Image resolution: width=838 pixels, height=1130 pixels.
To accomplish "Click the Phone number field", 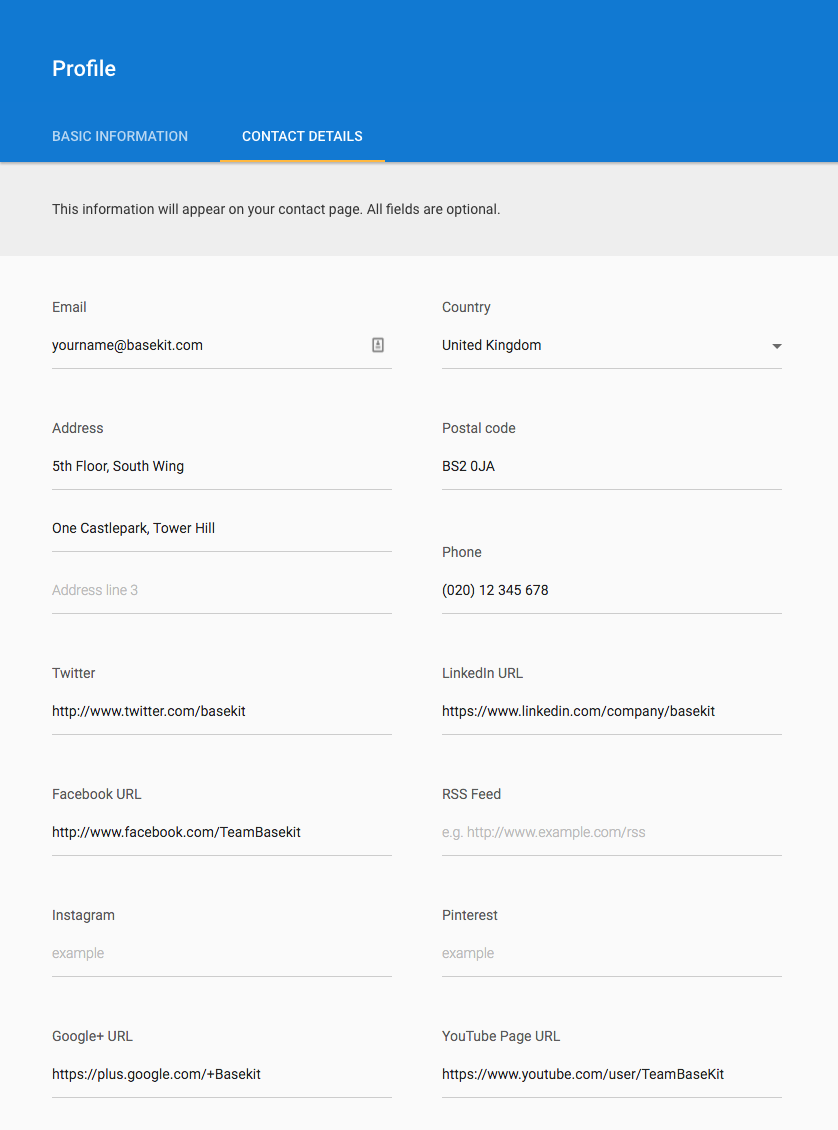I will pyautogui.click(x=612, y=590).
